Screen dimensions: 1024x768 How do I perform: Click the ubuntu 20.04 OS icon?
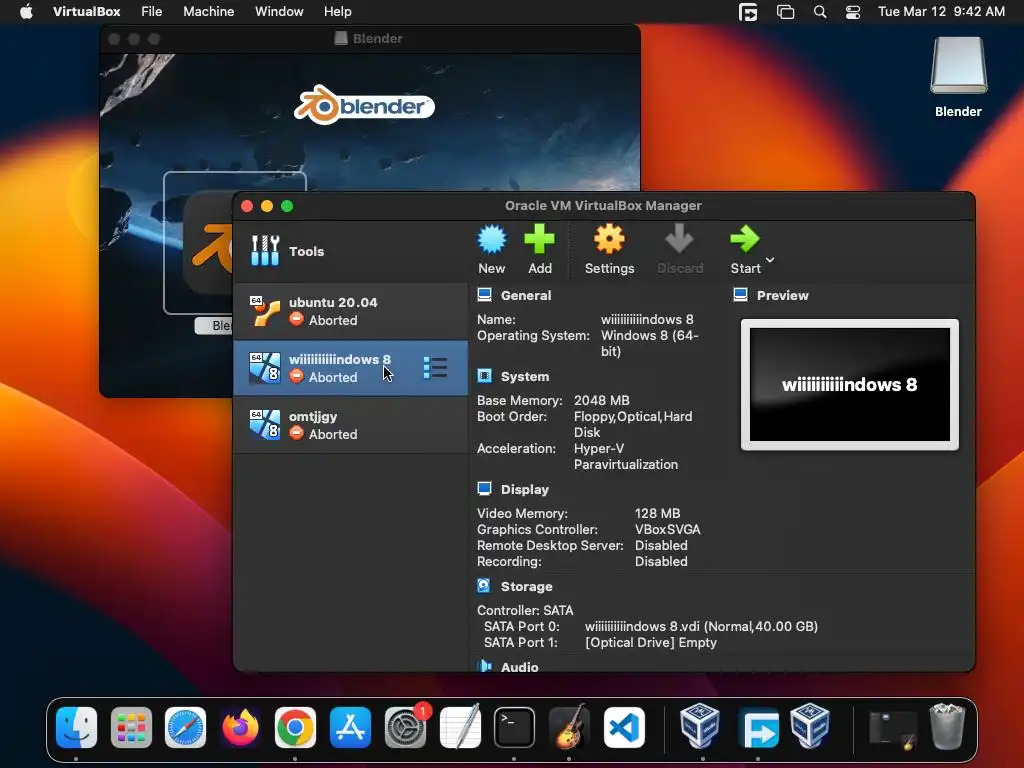[264, 311]
